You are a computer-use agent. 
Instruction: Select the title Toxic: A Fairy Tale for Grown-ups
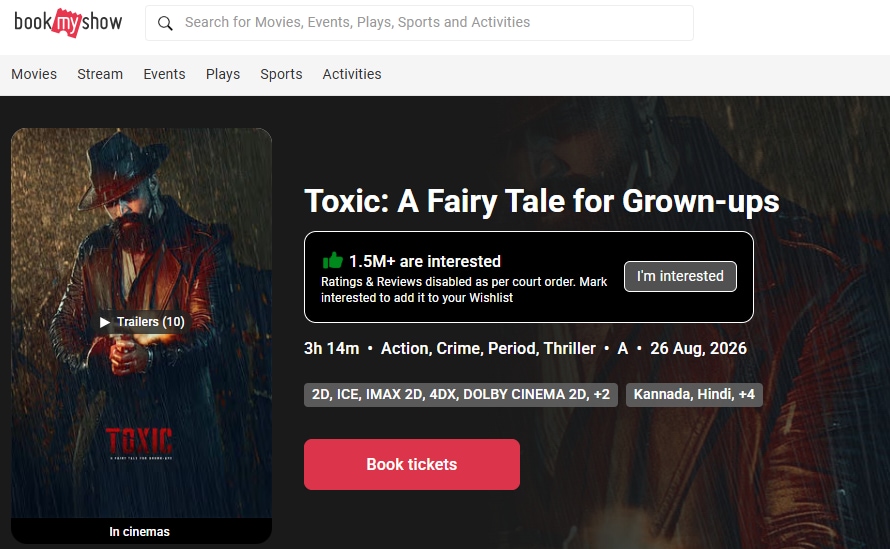coord(541,202)
